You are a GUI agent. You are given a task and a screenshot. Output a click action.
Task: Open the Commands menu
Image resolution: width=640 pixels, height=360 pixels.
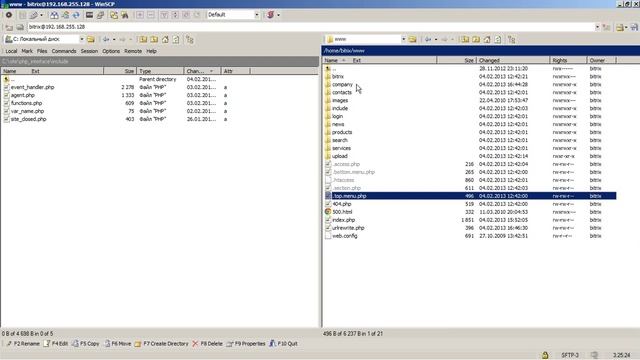(x=64, y=51)
